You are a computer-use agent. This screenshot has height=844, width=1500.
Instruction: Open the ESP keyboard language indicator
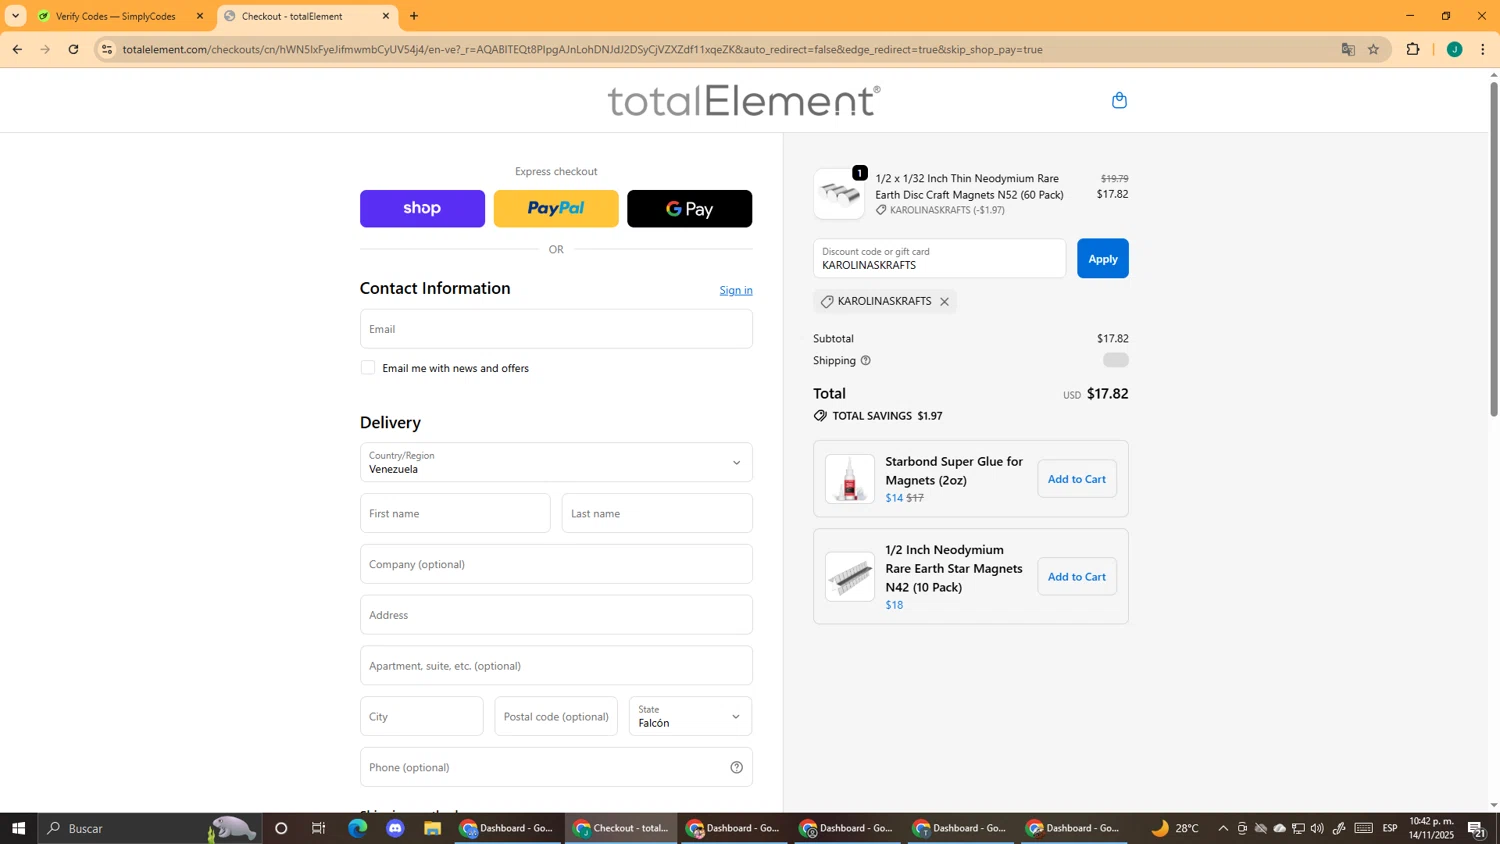pos(1390,828)
